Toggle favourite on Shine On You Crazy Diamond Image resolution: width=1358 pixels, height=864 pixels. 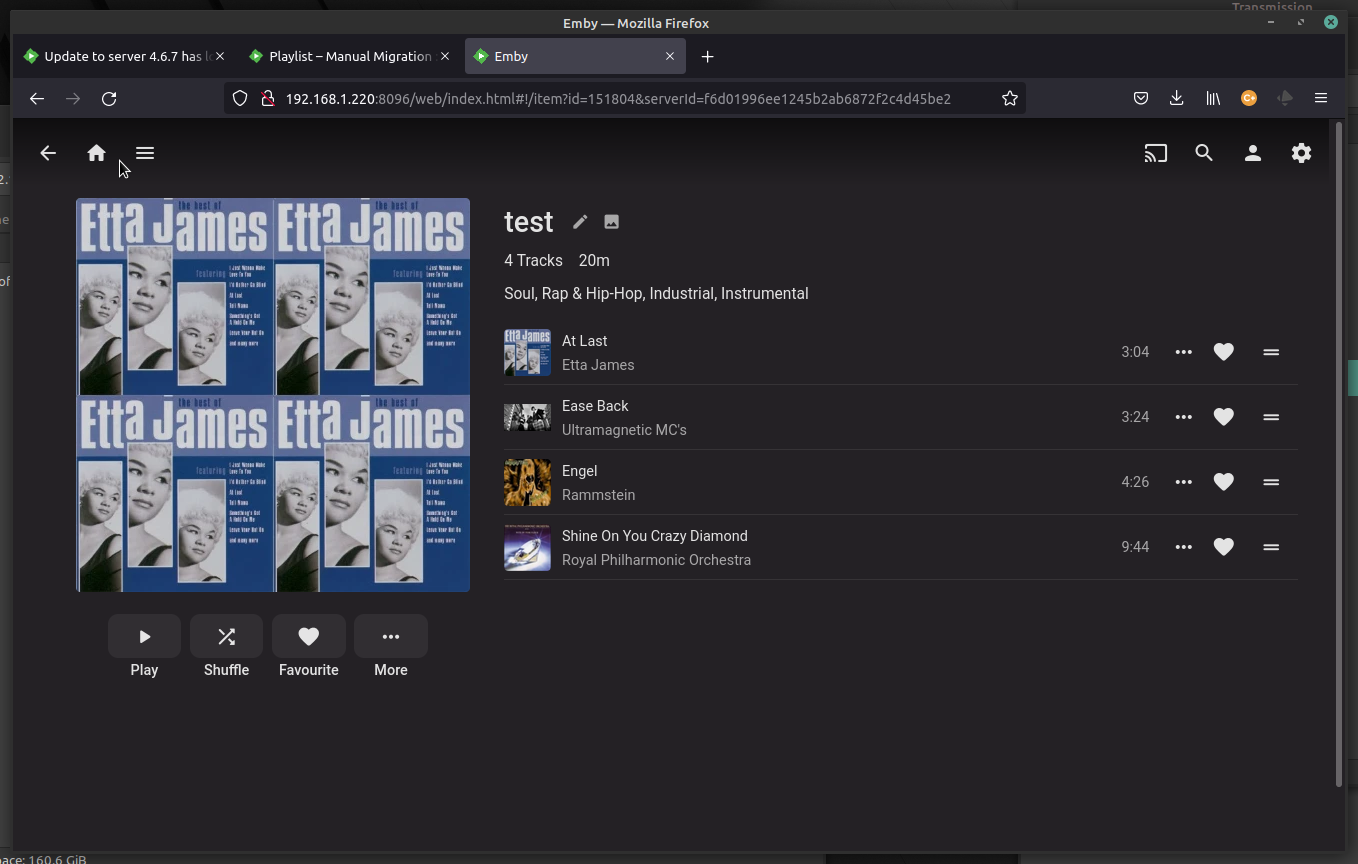(1223, 547)
